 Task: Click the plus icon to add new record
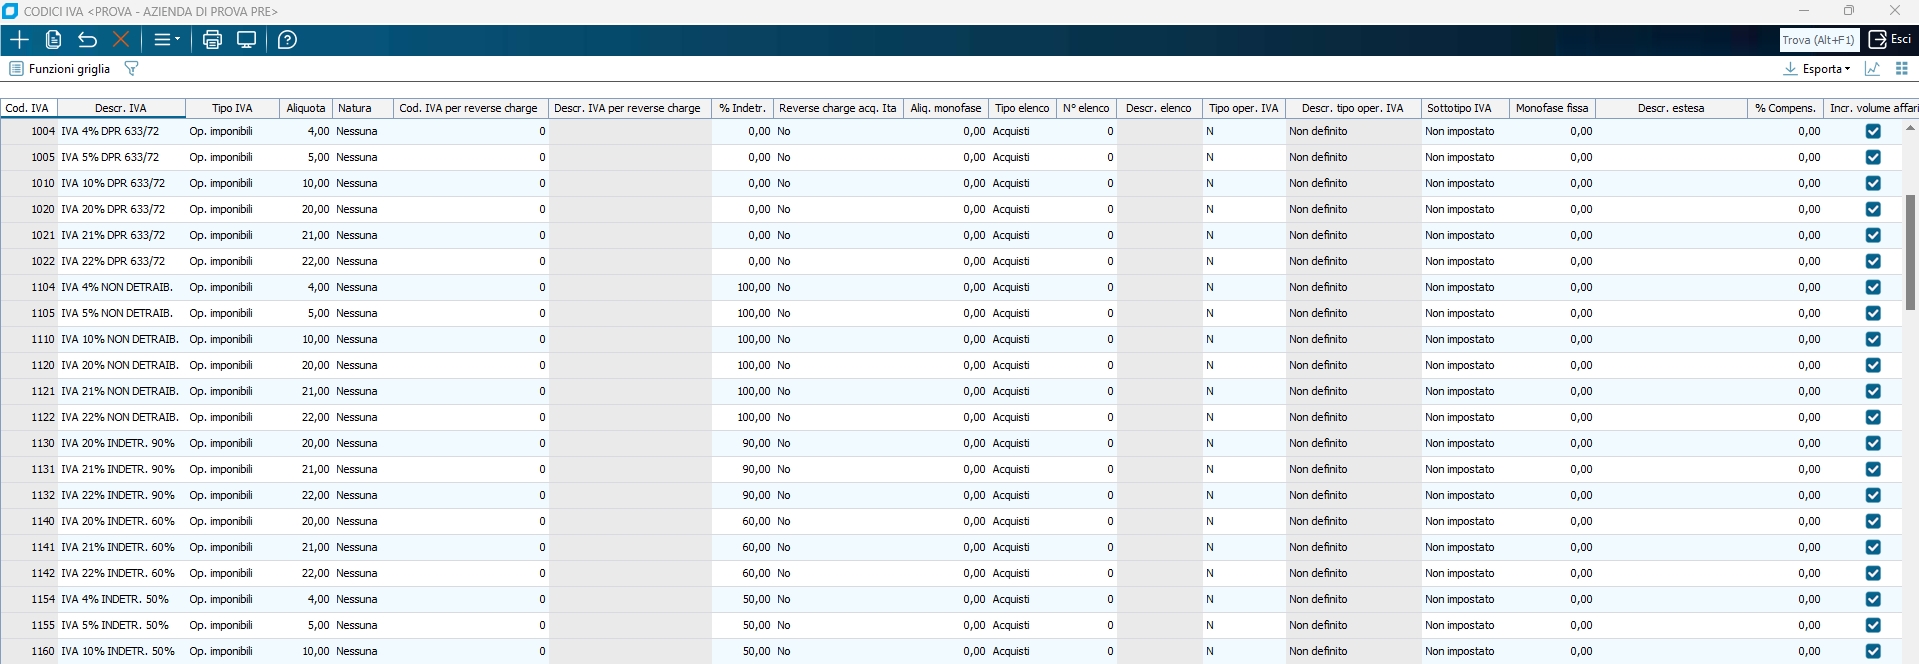coord(19,40)
